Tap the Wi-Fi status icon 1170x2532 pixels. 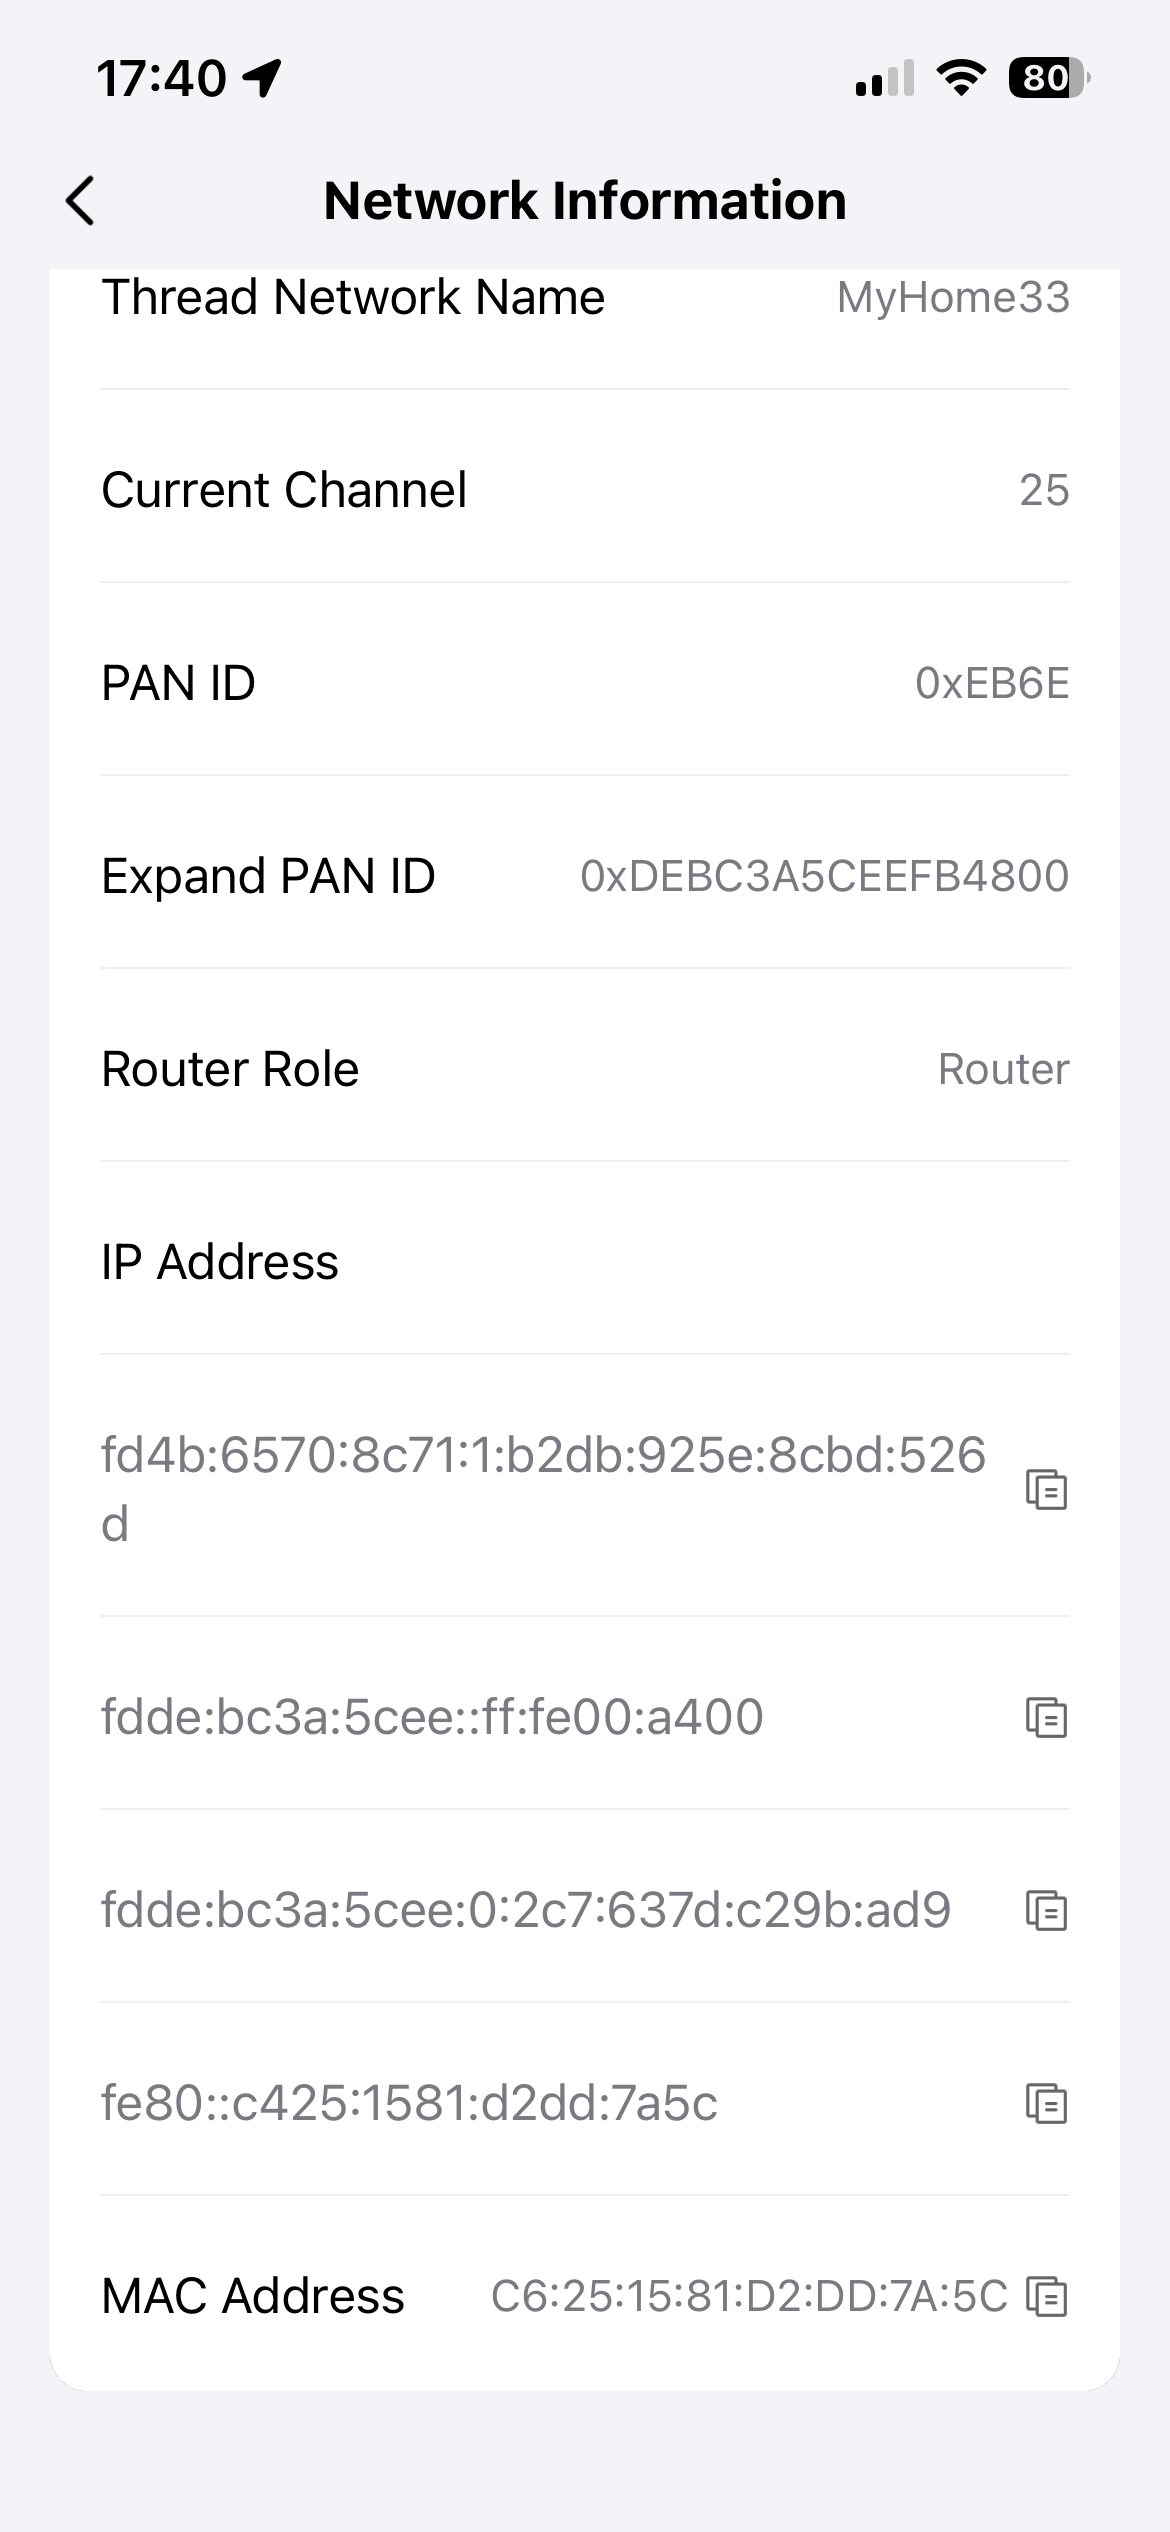pos(960,78)
